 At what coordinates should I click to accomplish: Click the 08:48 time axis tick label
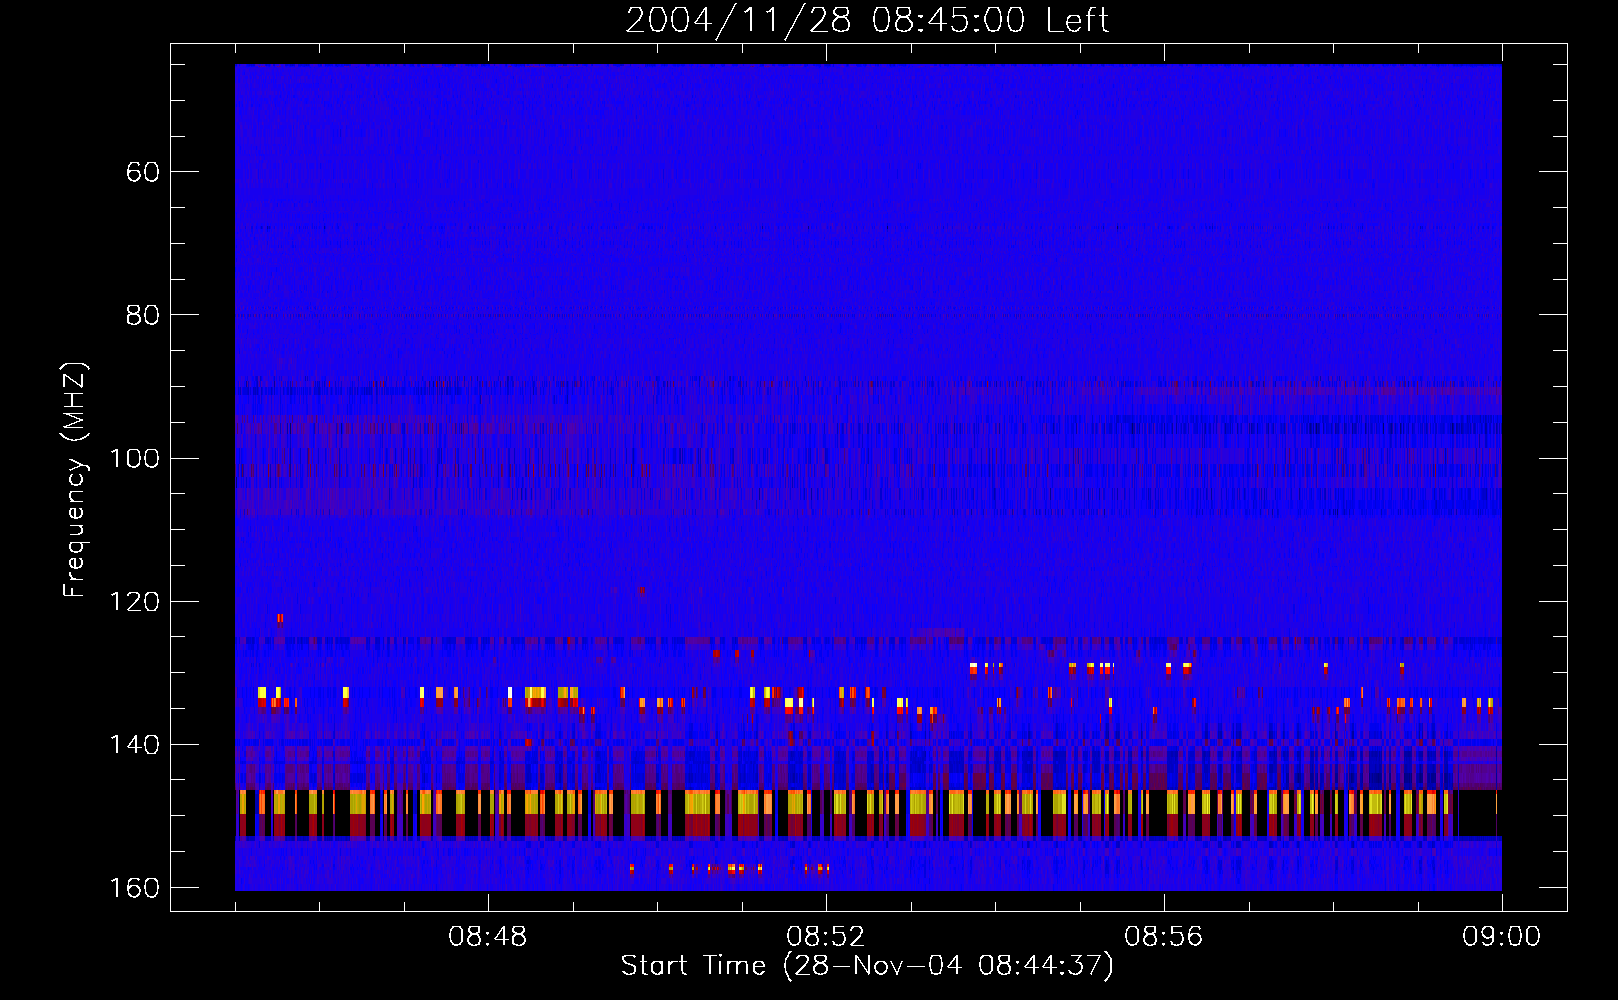pos(488,937)
